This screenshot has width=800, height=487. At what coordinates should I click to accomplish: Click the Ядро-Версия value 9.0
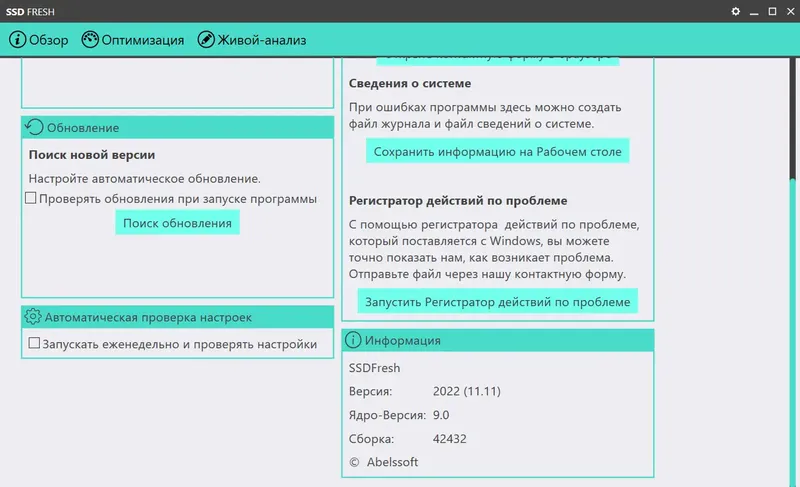[441, 415]
